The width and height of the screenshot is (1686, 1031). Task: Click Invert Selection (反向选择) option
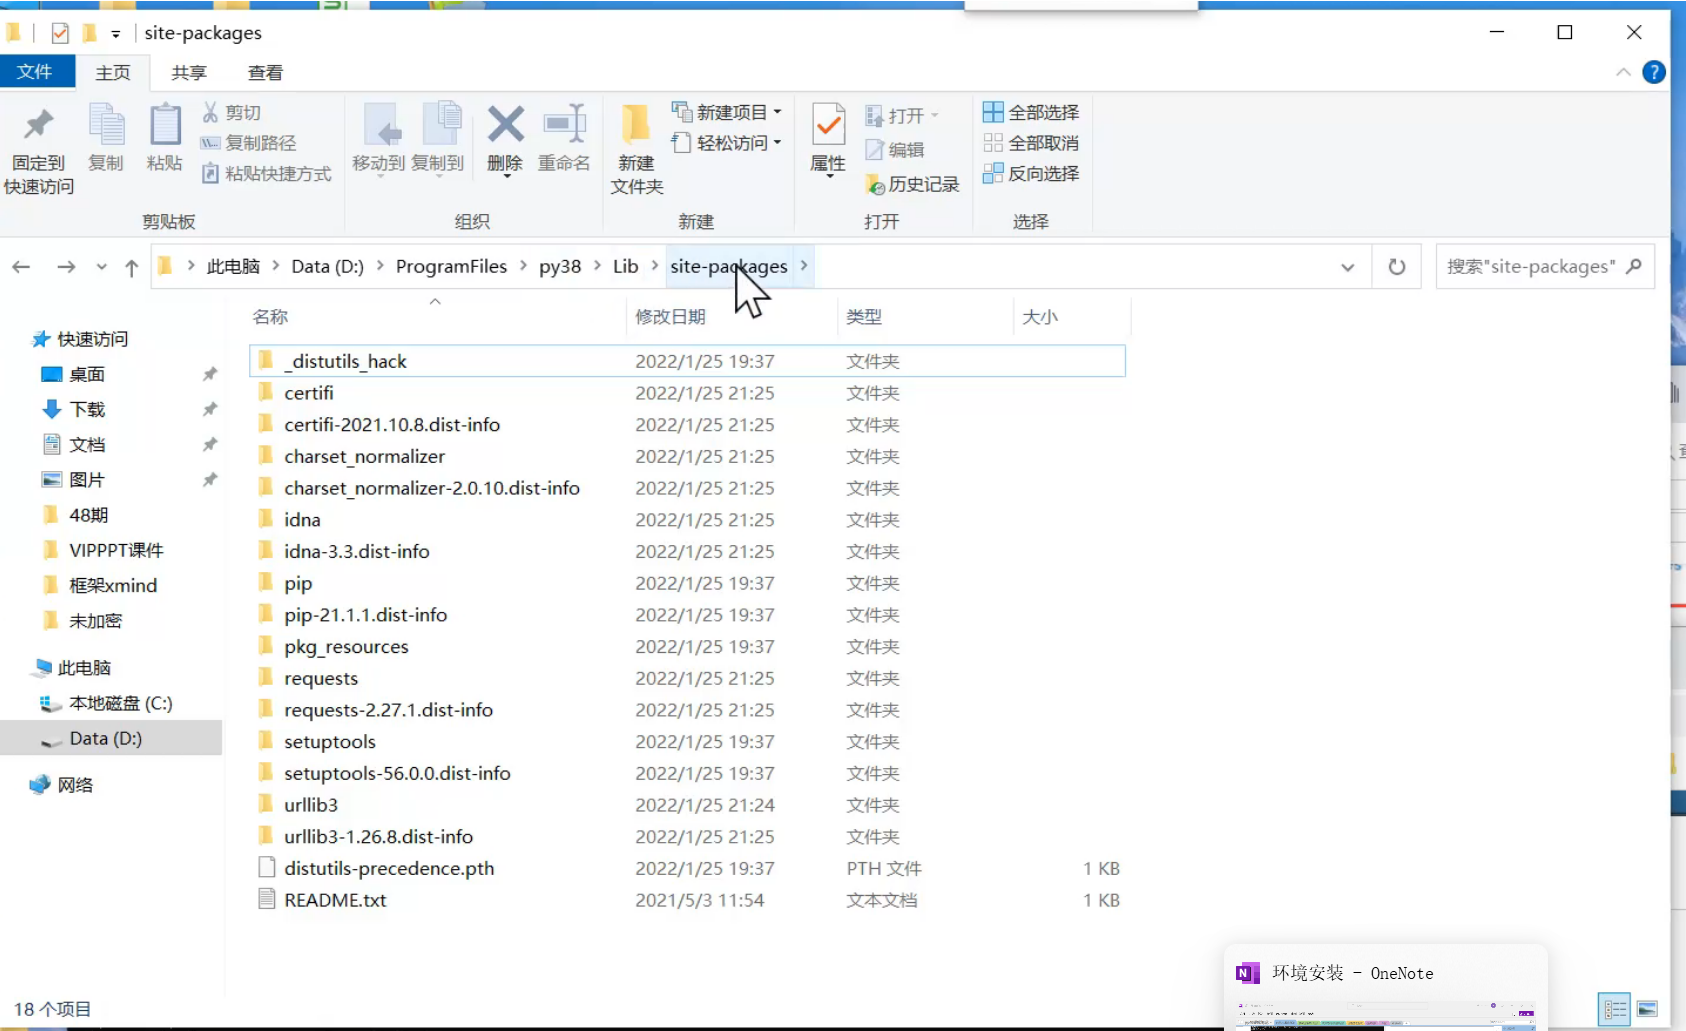click(x=1032, y=174)
